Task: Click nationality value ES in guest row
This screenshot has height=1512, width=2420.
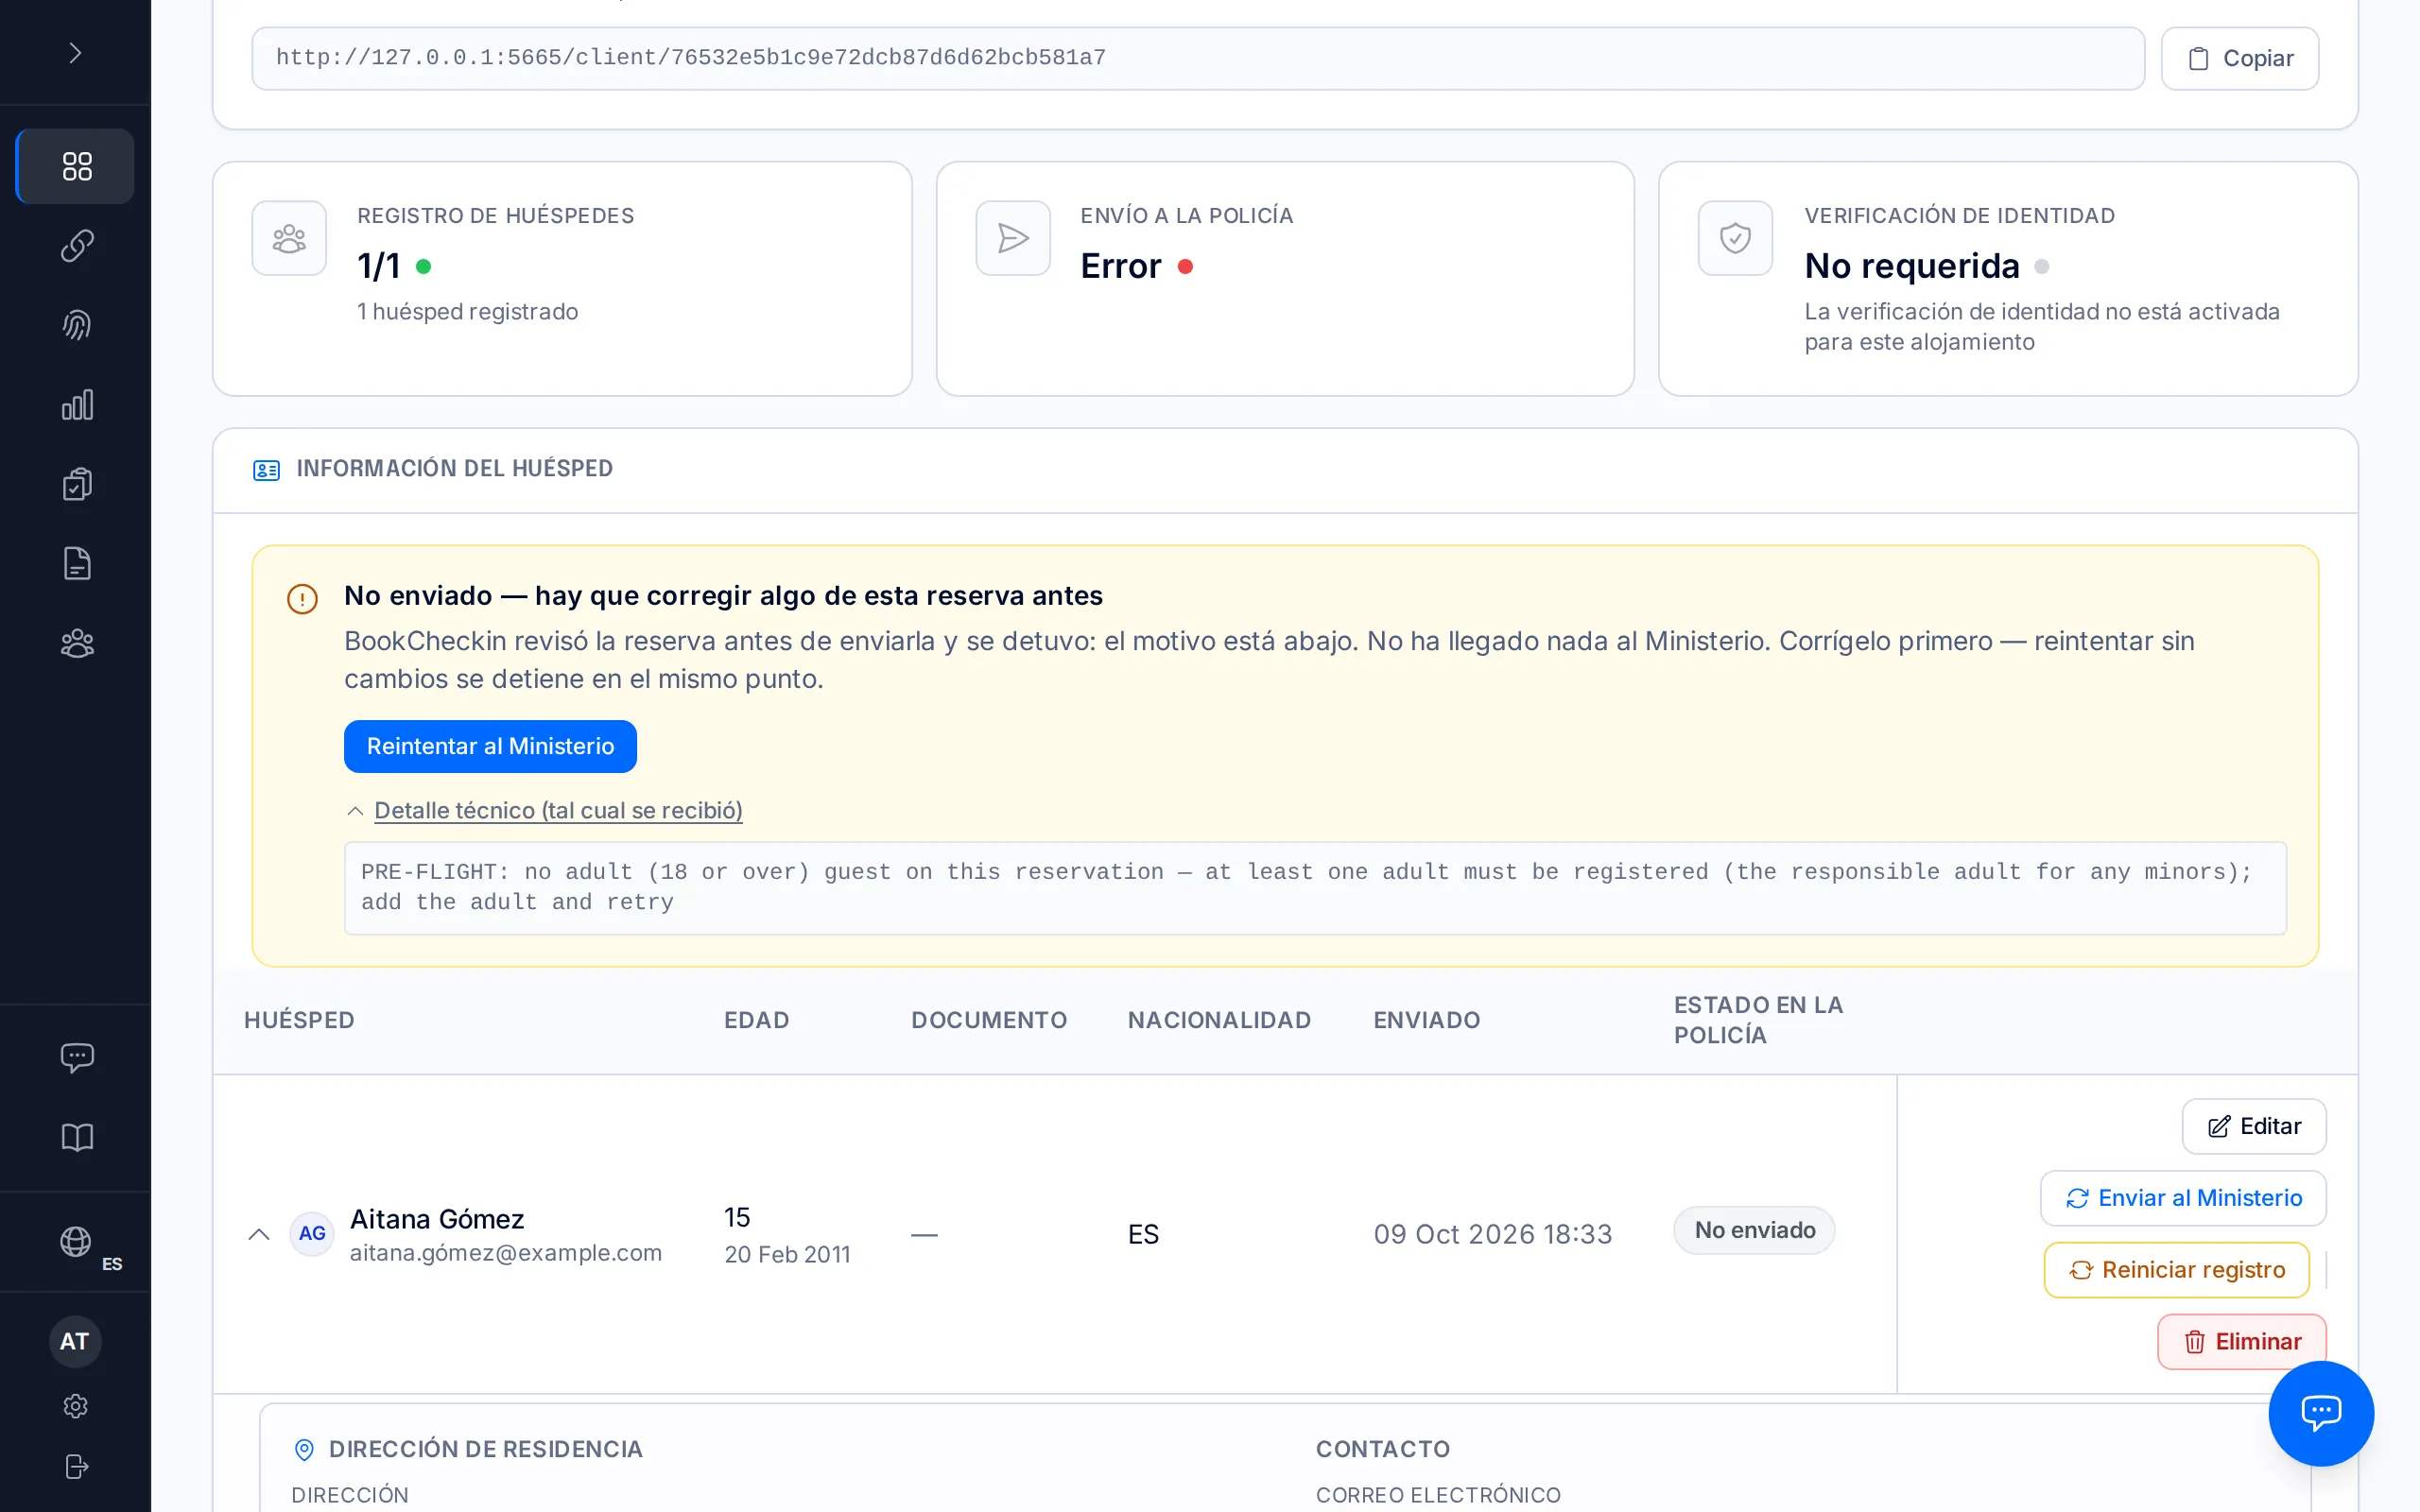Action: pos(1143,1234)
